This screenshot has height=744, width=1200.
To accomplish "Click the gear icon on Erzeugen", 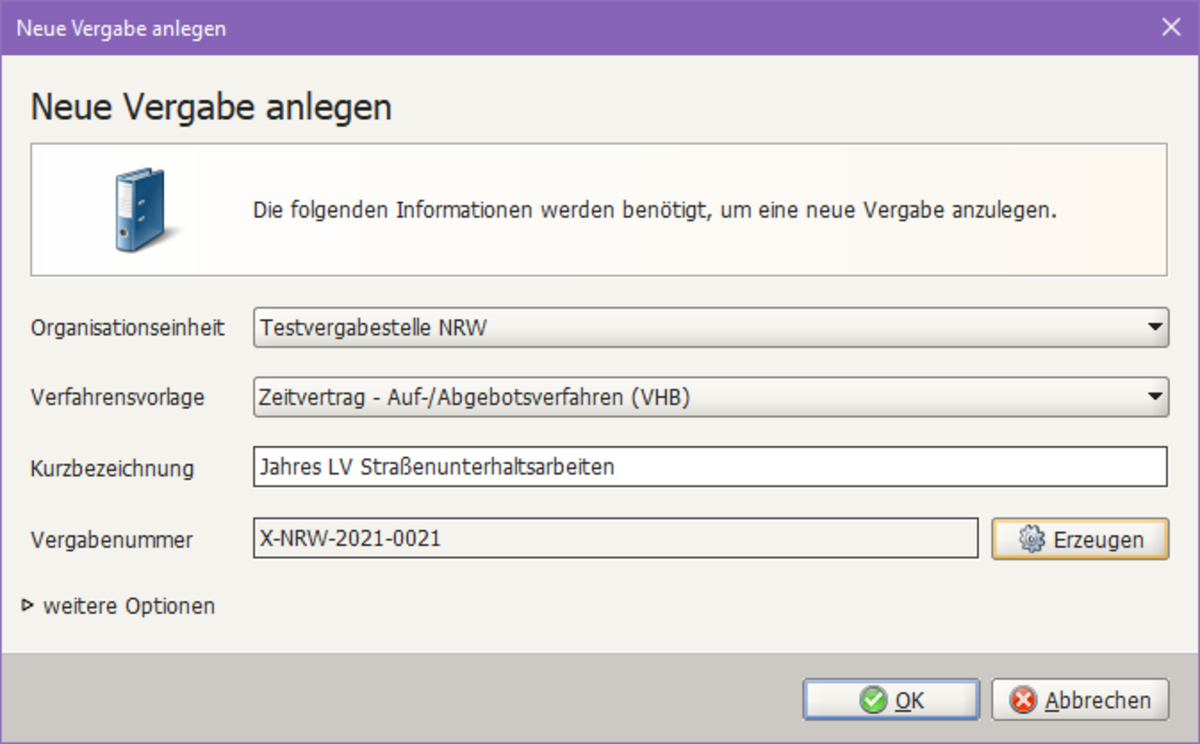I will click(1031, 539).
